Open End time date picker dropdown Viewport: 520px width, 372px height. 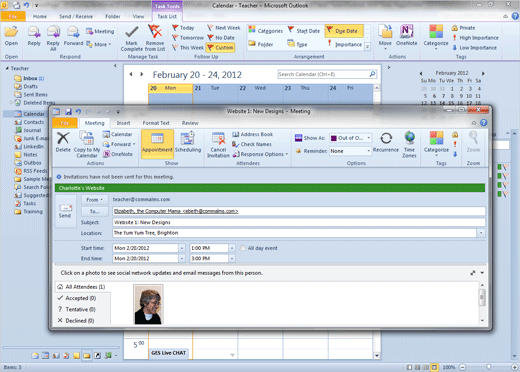(182, 258)
